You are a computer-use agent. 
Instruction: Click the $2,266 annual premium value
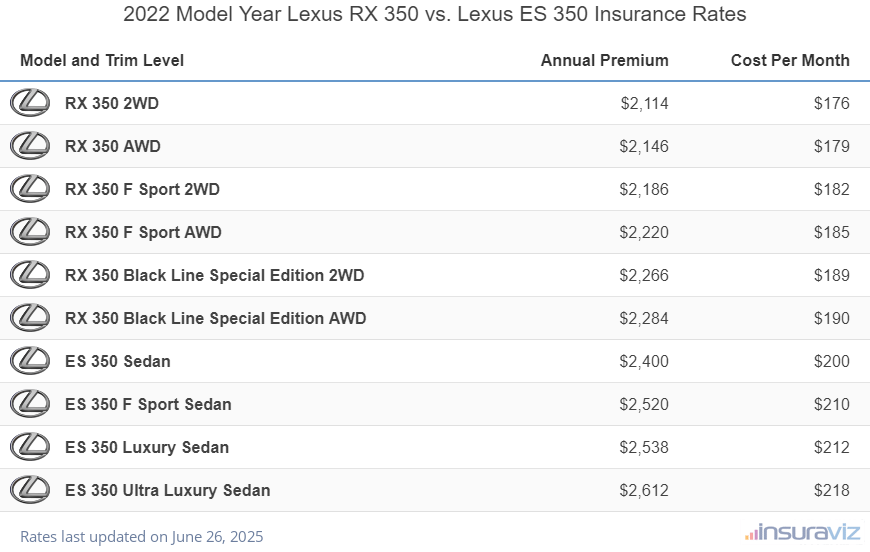point(644,275)
